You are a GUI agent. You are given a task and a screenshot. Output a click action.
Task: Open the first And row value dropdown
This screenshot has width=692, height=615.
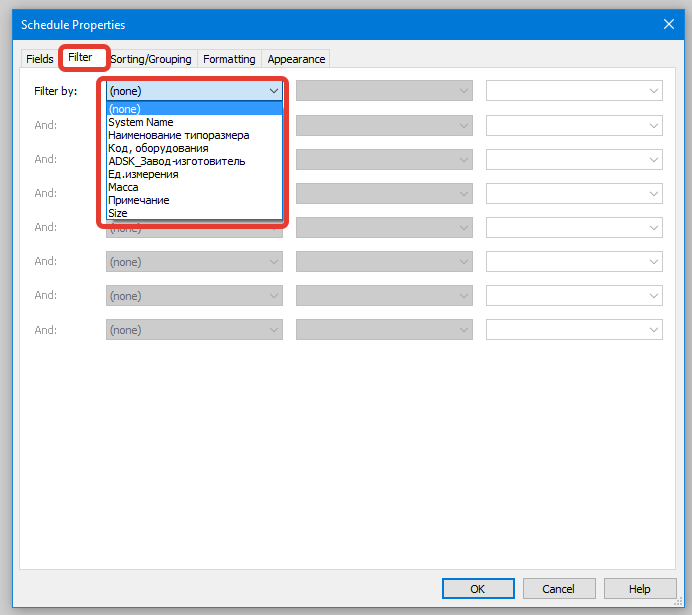pyautogui.click(x=574, y=125)
